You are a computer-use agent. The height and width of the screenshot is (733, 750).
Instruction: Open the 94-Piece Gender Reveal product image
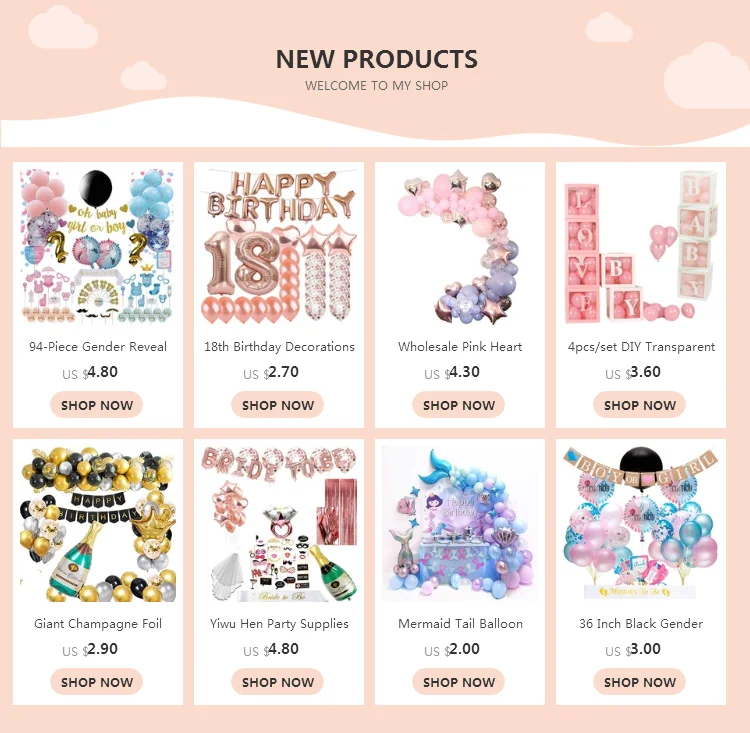point(98,246)
